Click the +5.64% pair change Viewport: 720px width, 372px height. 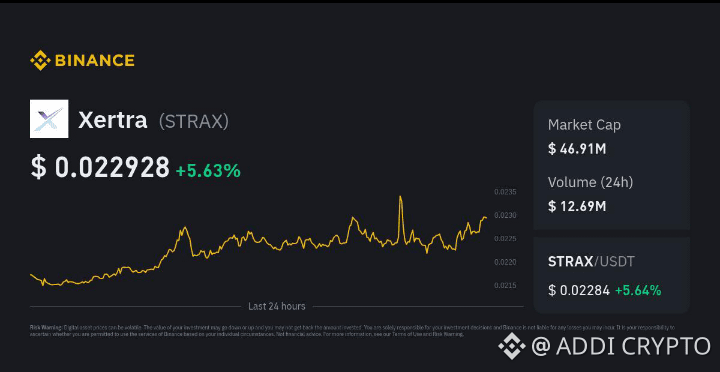point(638,290)
